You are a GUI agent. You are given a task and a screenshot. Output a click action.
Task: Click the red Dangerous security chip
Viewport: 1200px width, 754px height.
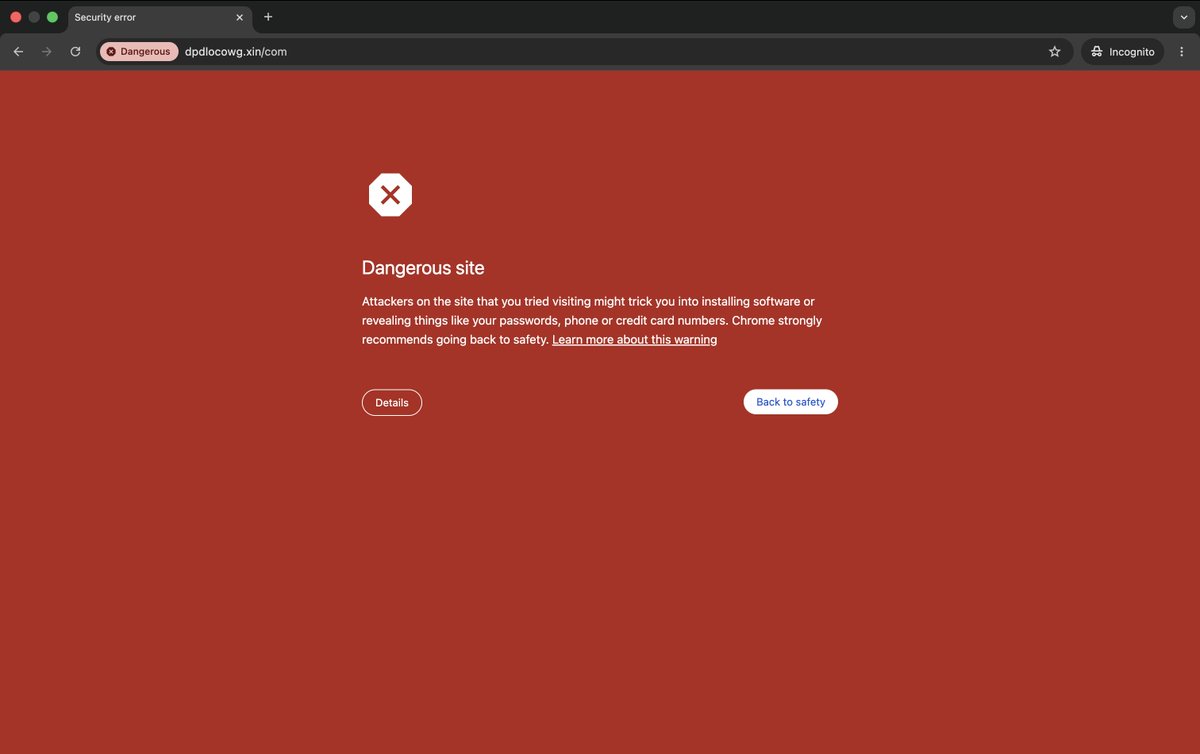[x=139, y=52]
